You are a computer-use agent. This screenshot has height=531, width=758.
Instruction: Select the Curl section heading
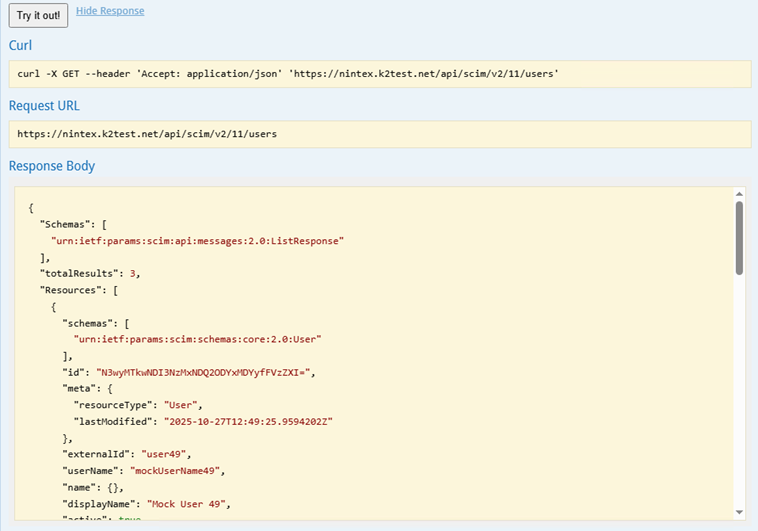click(x=21, y=45)
